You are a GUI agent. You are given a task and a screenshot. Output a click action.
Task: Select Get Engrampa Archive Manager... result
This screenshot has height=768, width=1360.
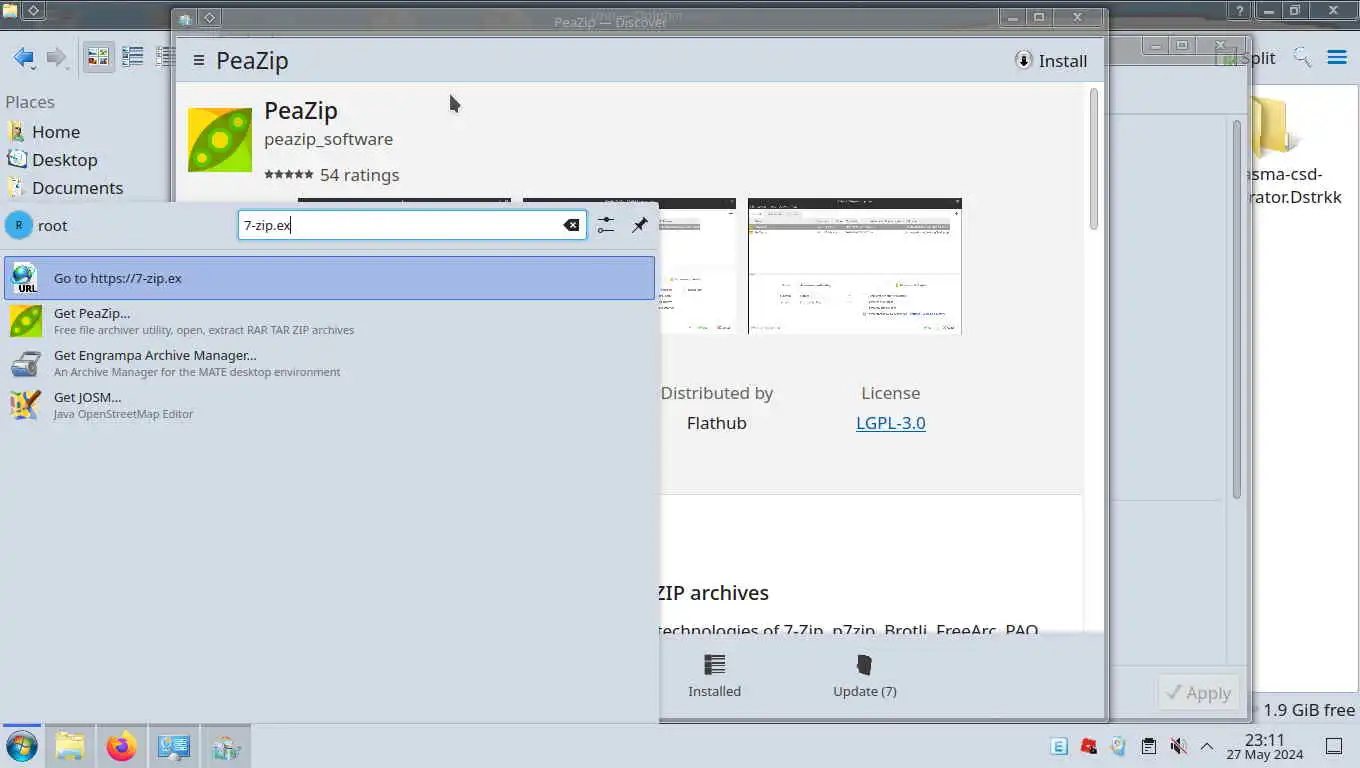329,362
